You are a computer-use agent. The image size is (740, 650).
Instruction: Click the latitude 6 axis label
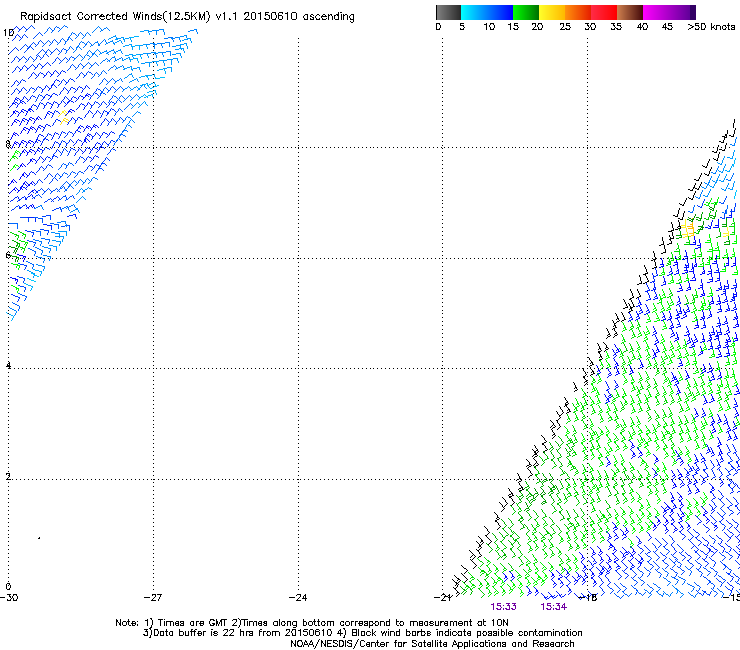point(8,255)
